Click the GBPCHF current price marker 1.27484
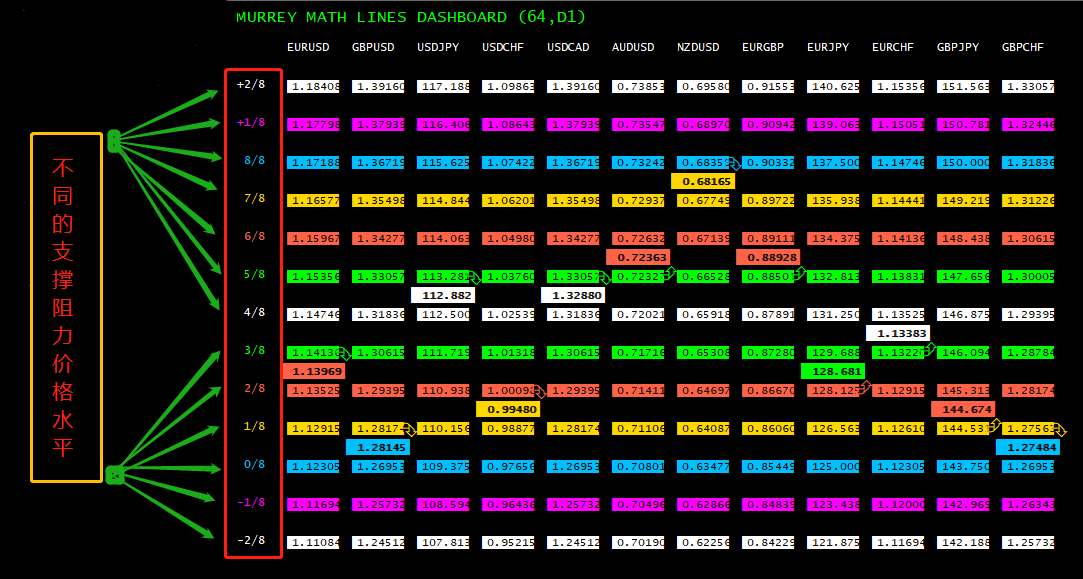 tap(1027, 447)
